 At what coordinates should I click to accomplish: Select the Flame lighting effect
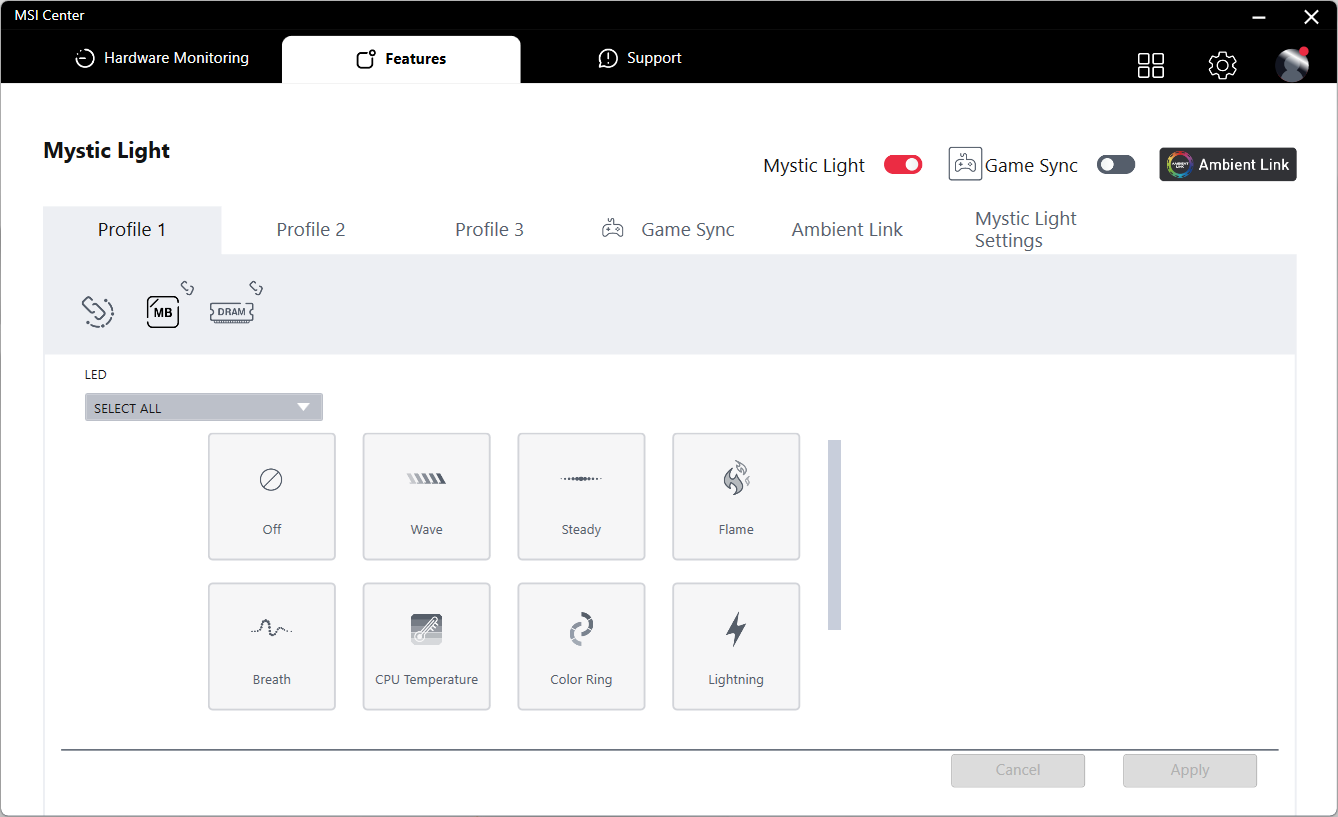pos(736,497)
